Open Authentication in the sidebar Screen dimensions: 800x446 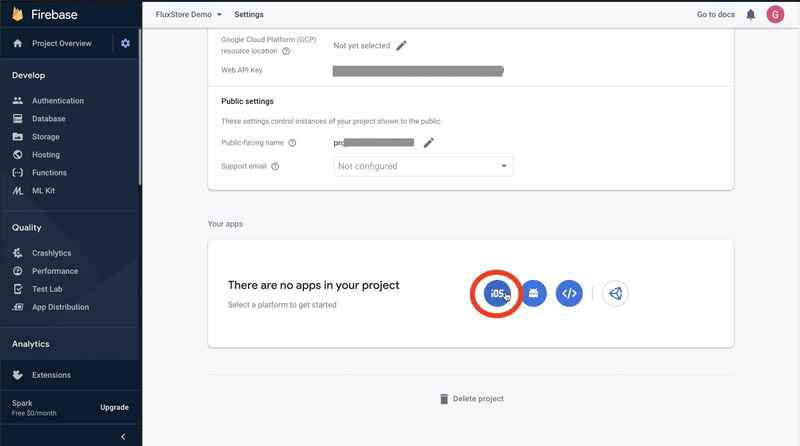point(57,101)
